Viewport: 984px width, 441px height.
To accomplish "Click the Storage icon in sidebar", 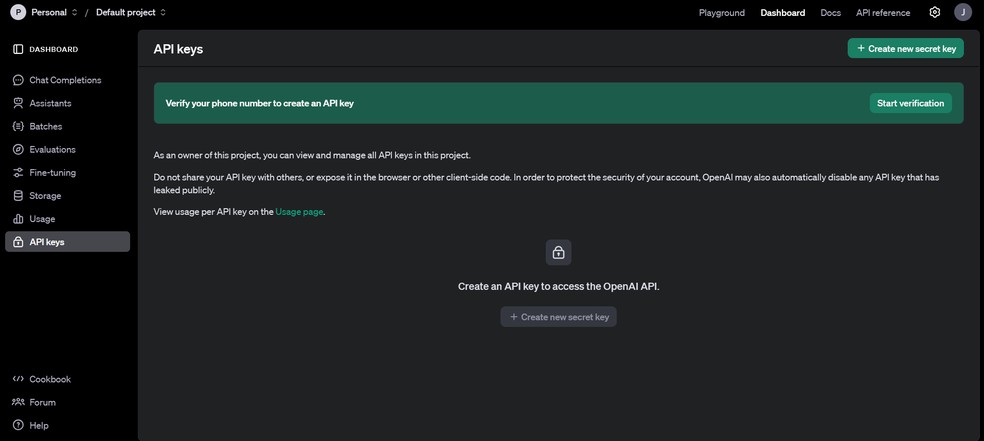I will 18,195.
